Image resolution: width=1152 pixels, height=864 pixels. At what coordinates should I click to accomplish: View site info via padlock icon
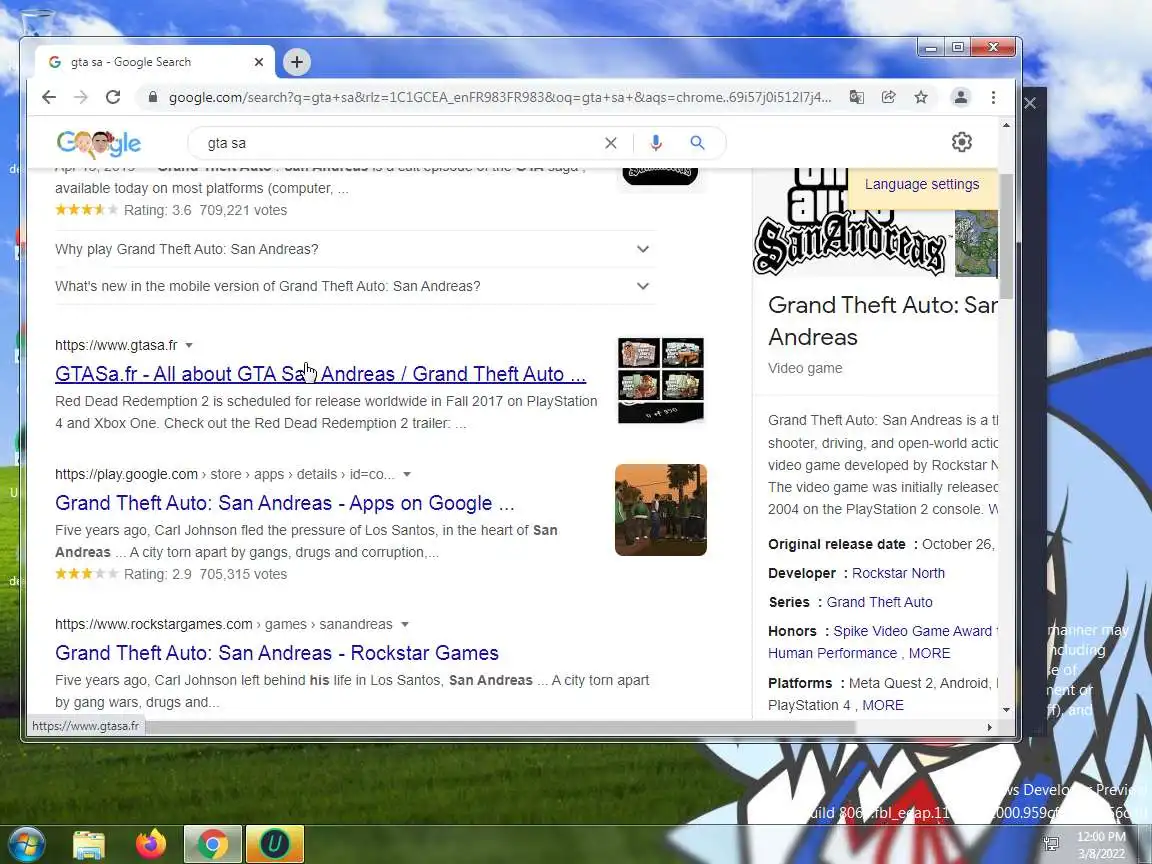(153, 97)
